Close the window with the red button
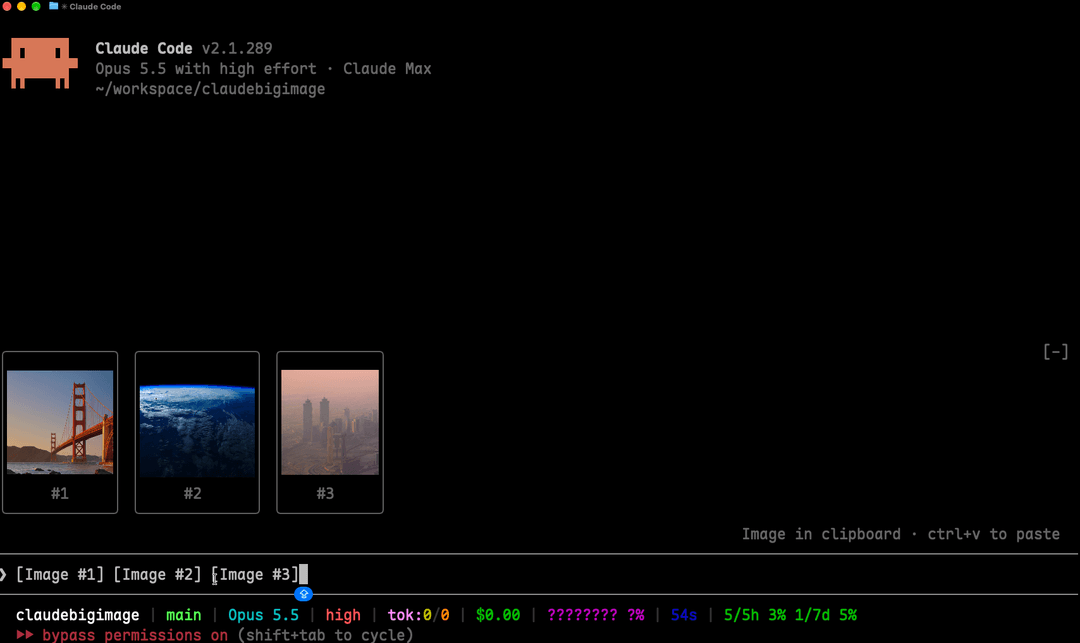Viewport: 1080px width, 643px height. click(7, 6)
